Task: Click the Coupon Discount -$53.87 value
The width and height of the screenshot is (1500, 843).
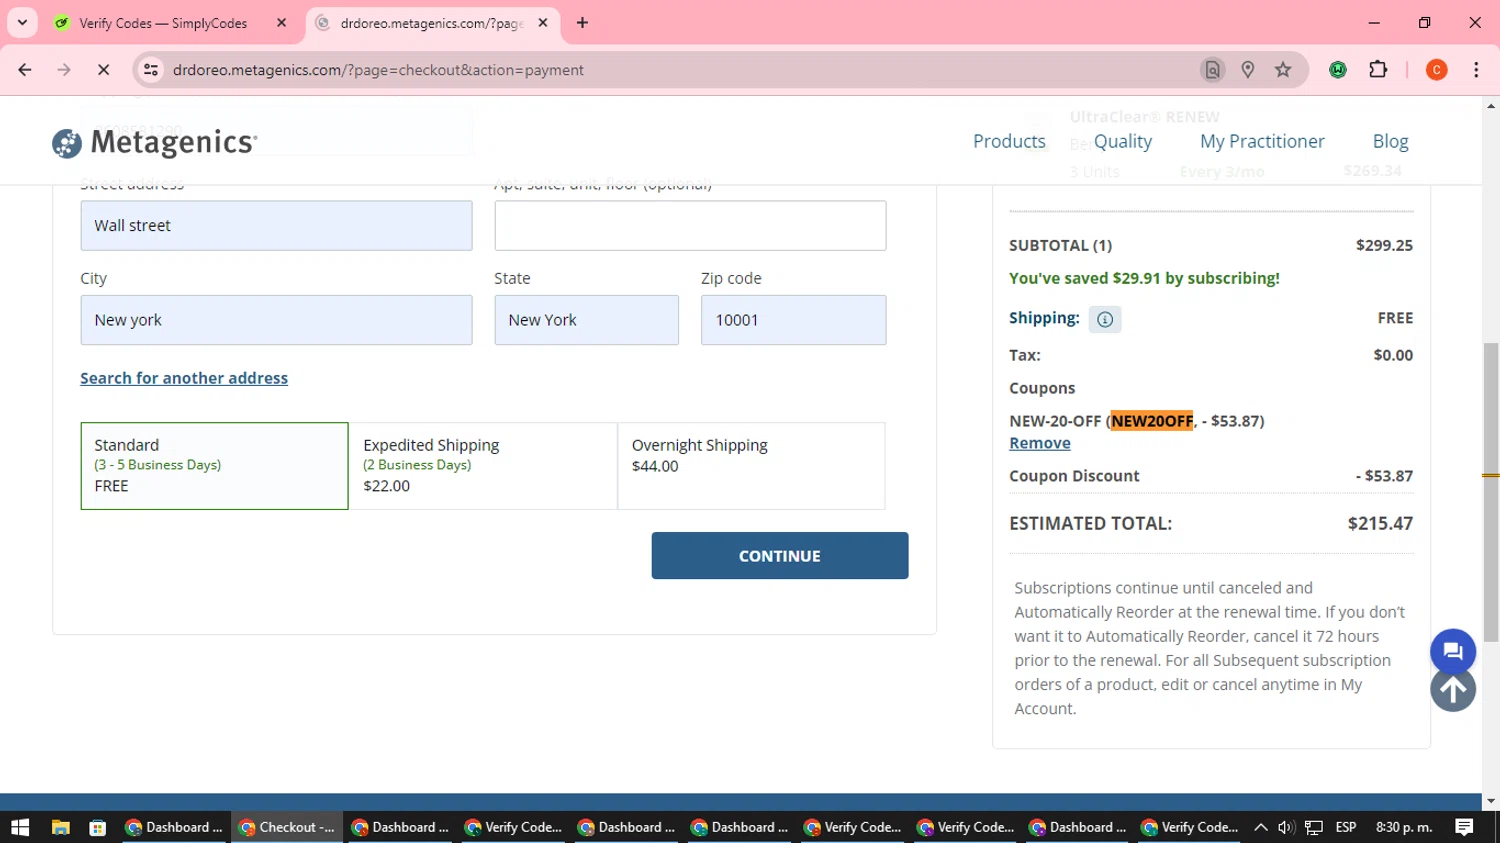Action: (x=1384, y=476)
